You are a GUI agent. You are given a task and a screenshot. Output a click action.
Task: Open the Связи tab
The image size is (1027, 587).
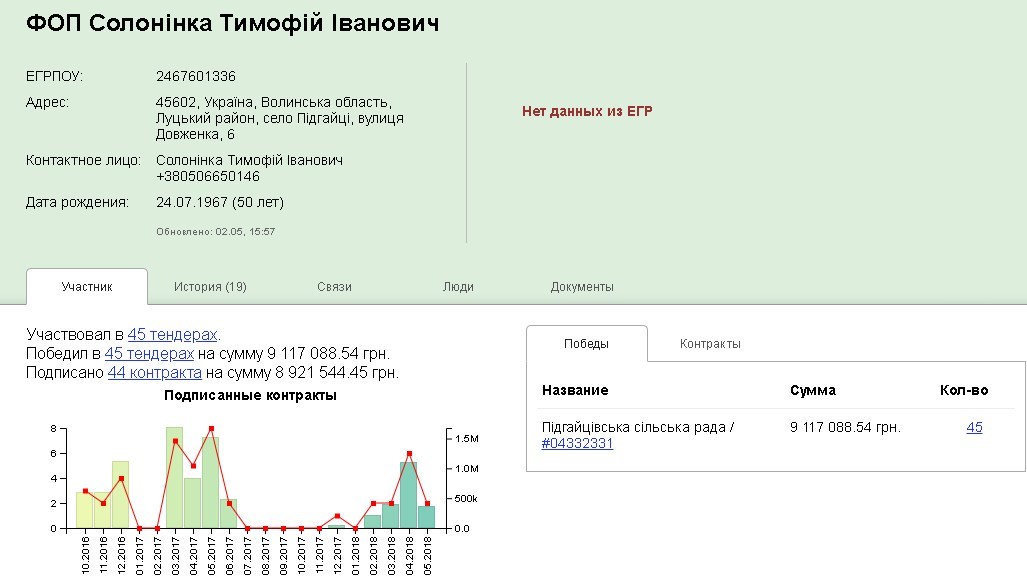click(x=334, y=287)
